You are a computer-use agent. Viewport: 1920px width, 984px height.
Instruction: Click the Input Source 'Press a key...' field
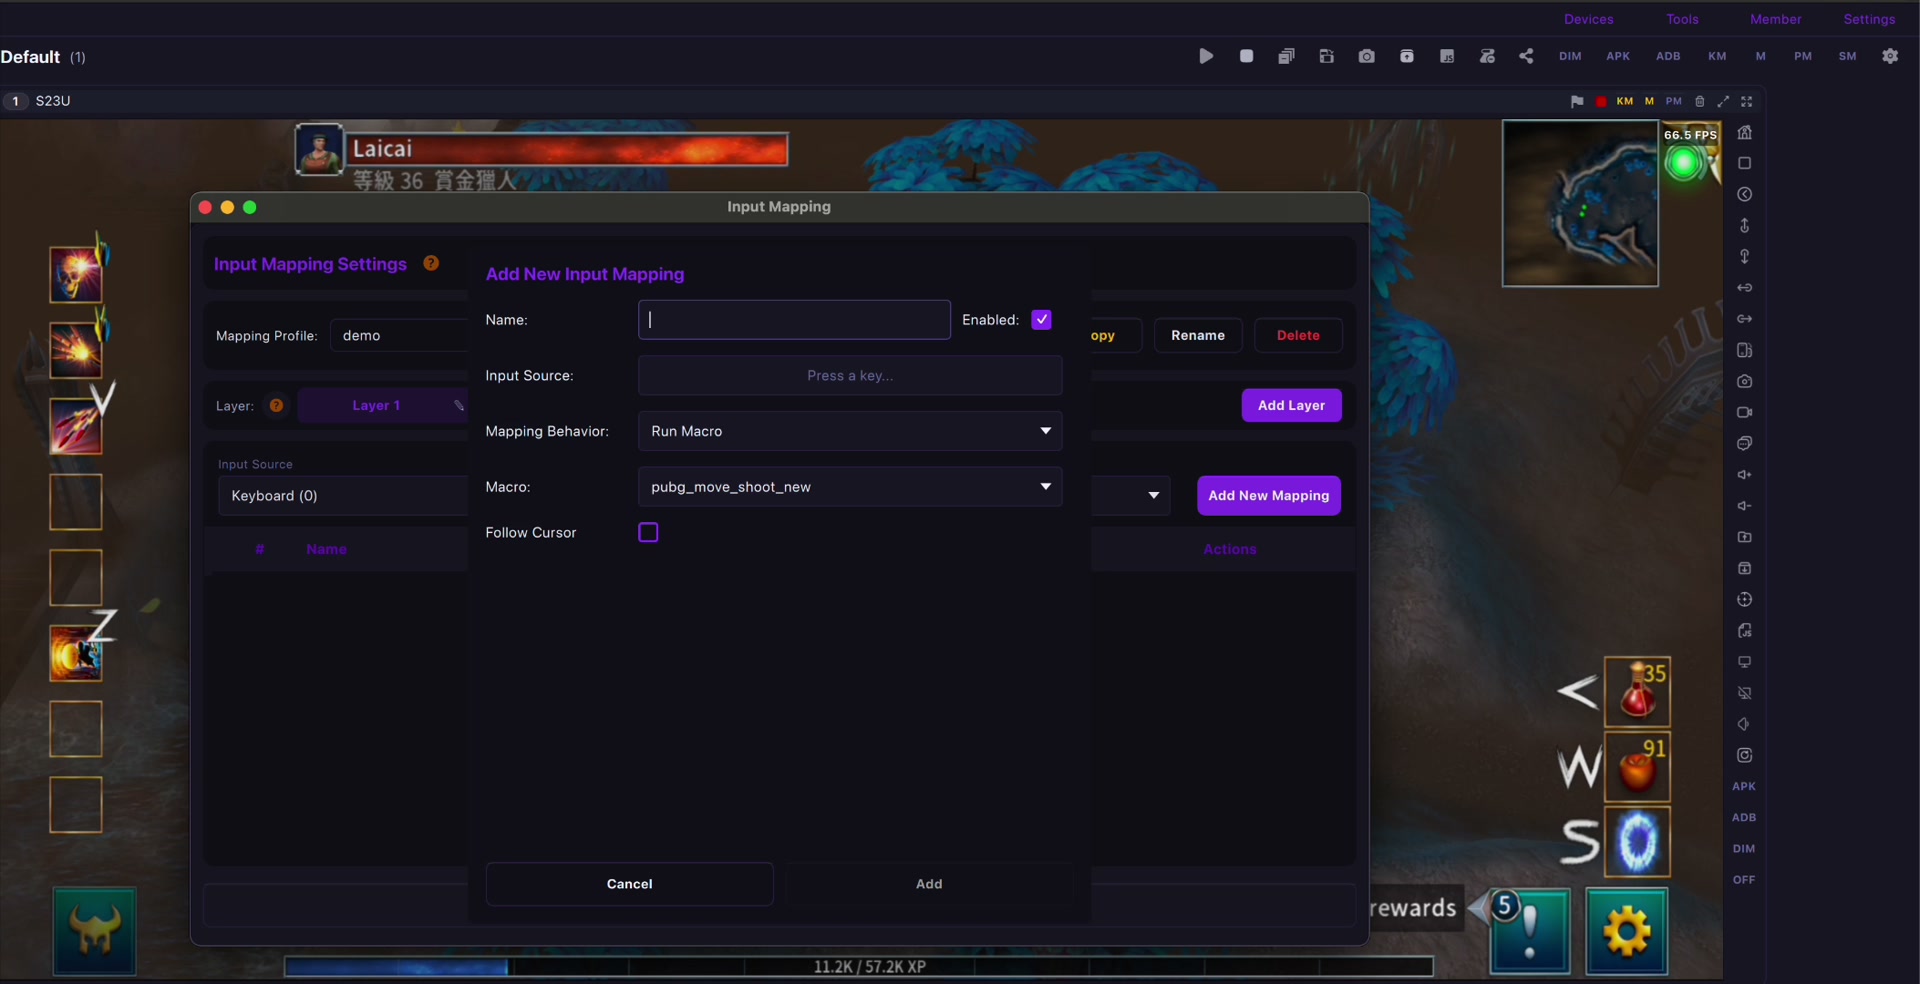click(850, 376)
